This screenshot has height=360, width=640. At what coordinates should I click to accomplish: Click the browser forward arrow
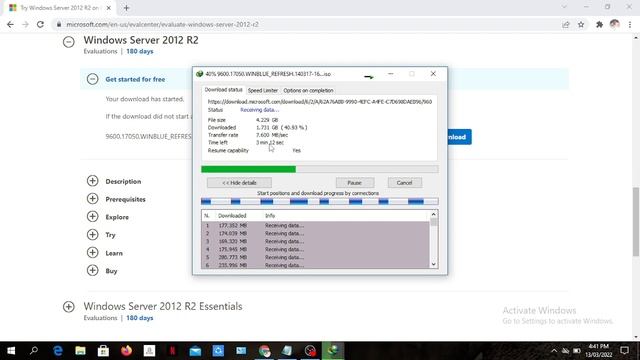tap(25, 24)
